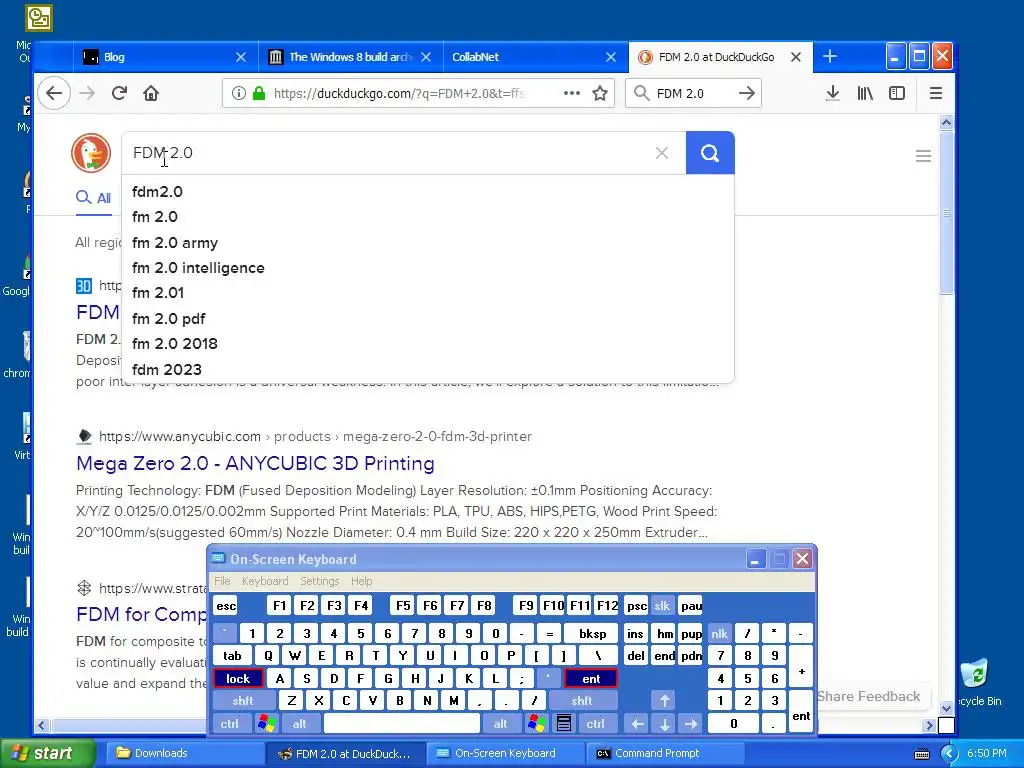This screenshot has width=1024, height=768.
Task: Click Firefox search bar with FDM 2.0
Action: pyautogui.click(x=692, y=93)
